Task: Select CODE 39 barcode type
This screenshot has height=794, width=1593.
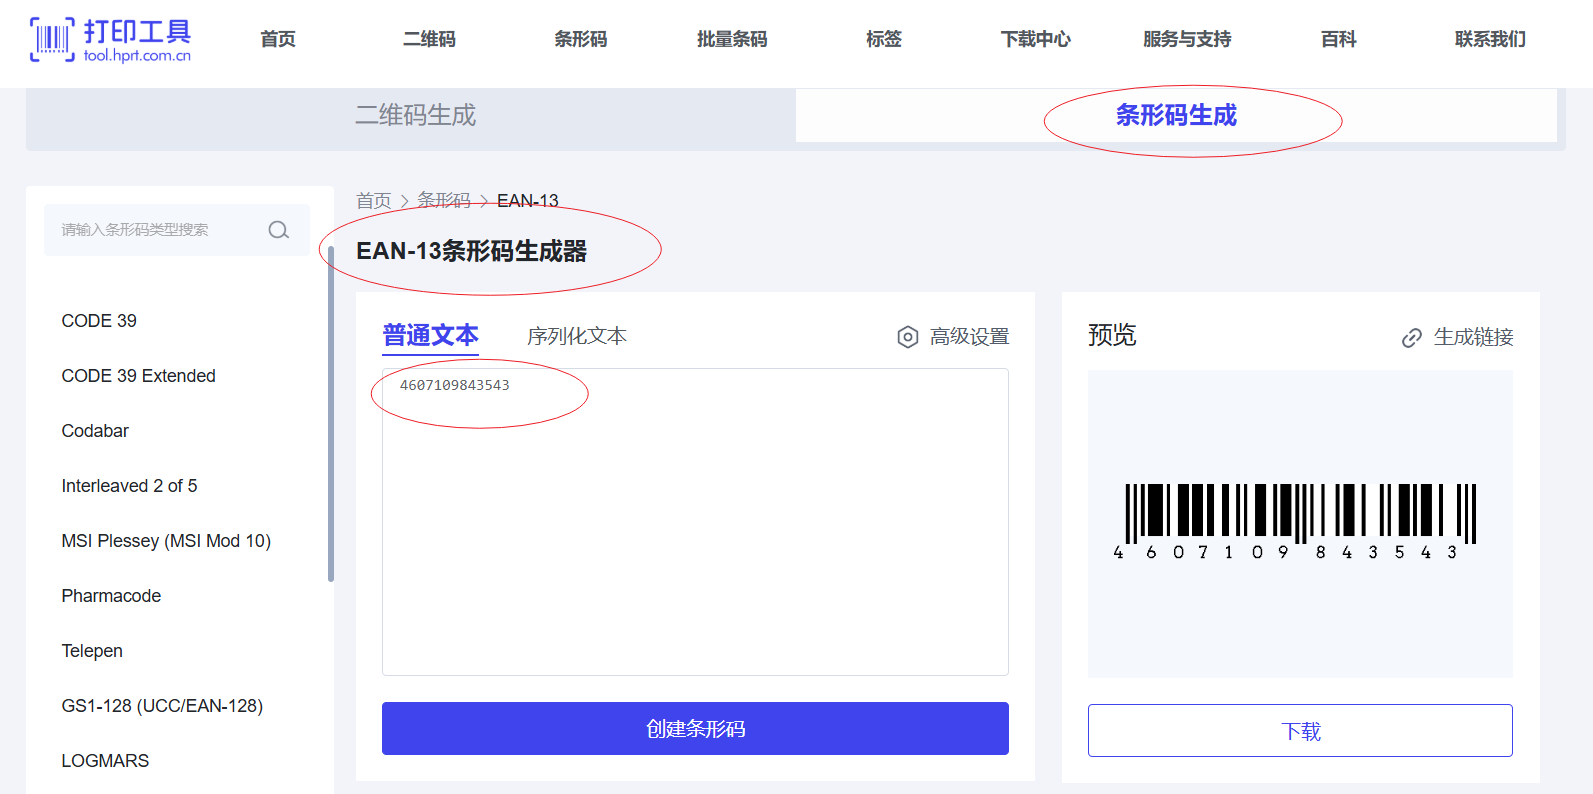Action: coord(99,321)
